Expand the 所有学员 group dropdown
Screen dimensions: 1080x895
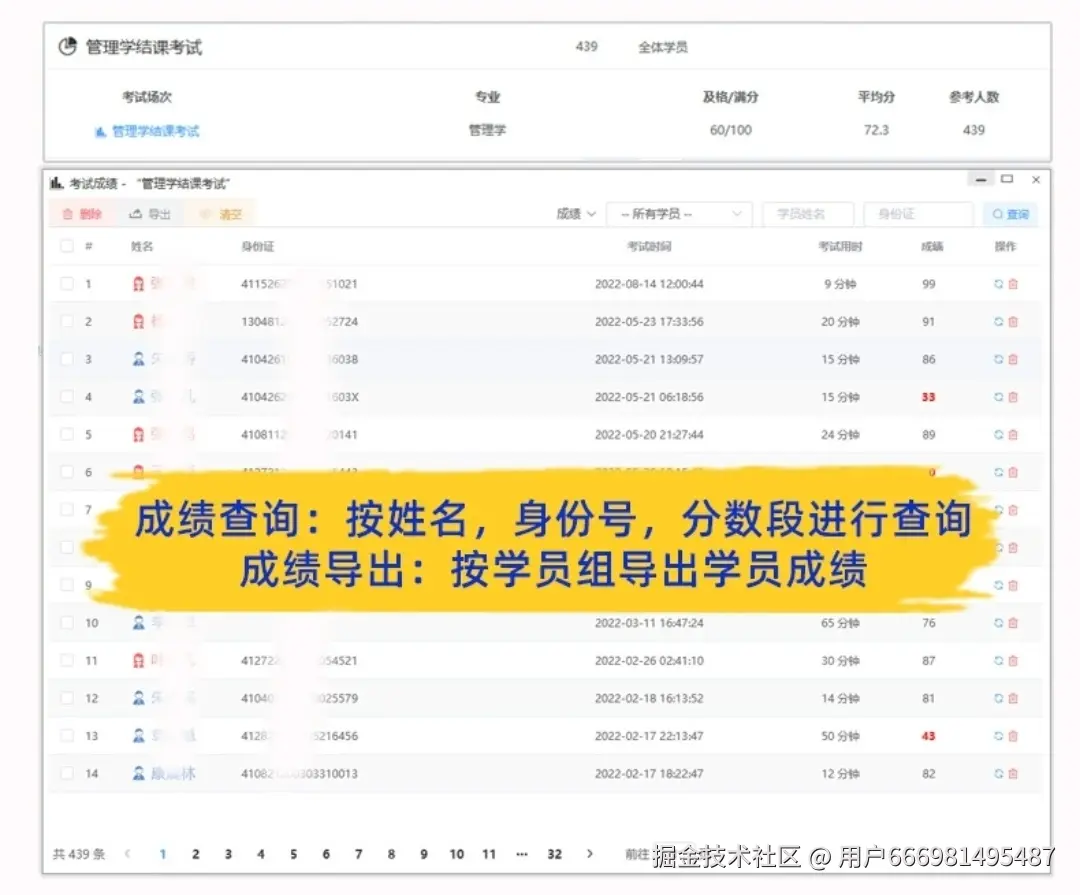tap(679, 214)
